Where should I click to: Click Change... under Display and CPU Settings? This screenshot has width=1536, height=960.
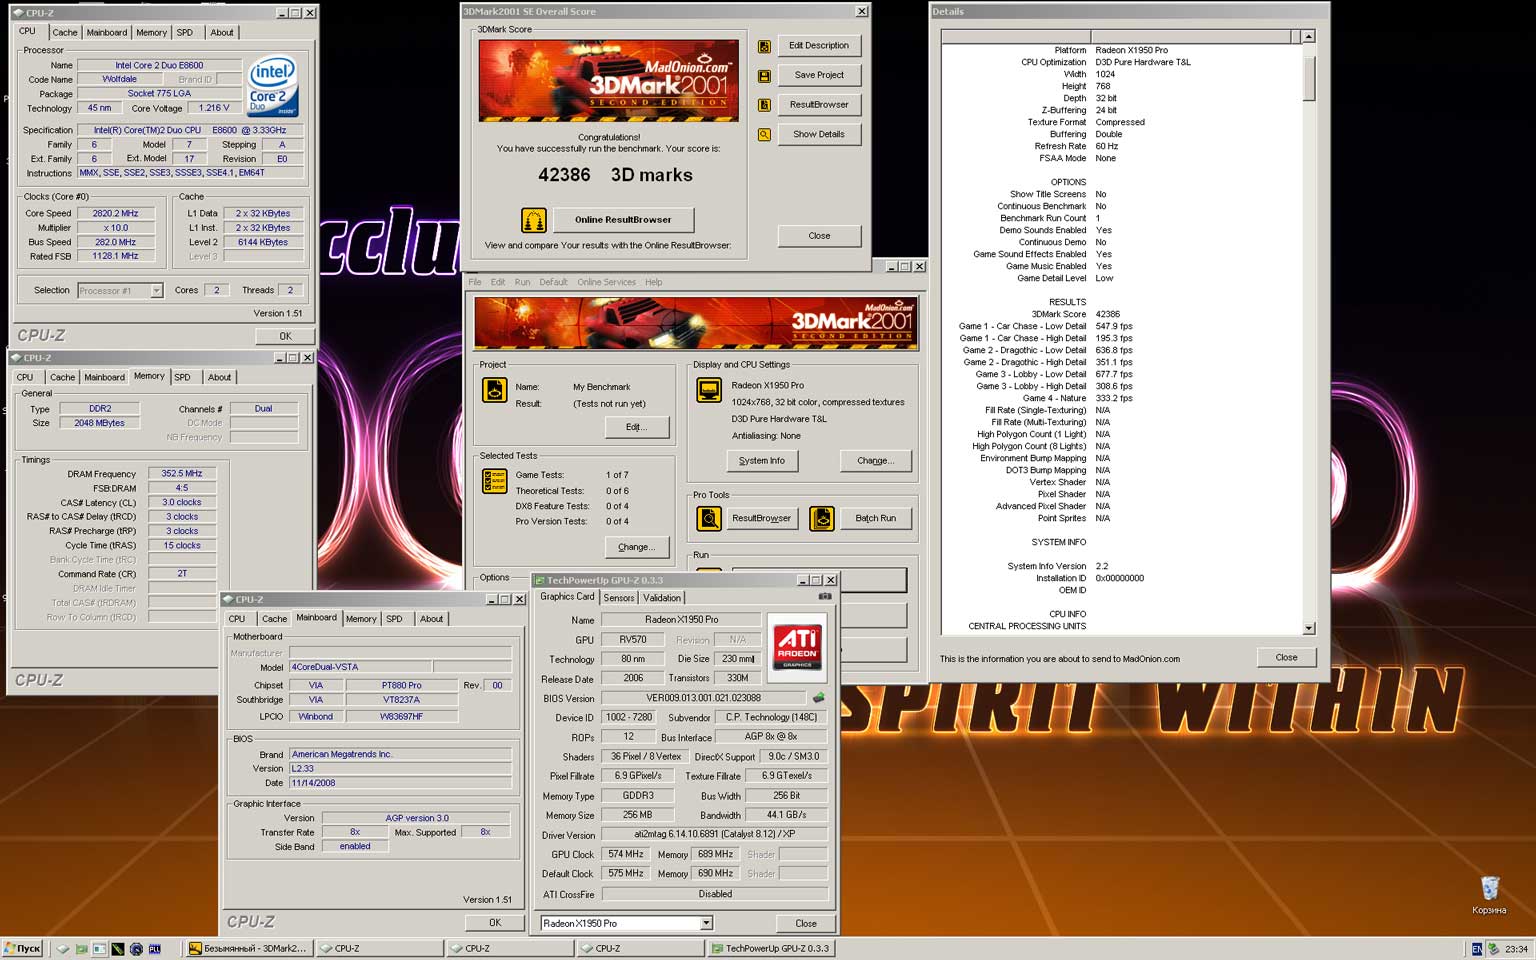(x=875, y=461)
